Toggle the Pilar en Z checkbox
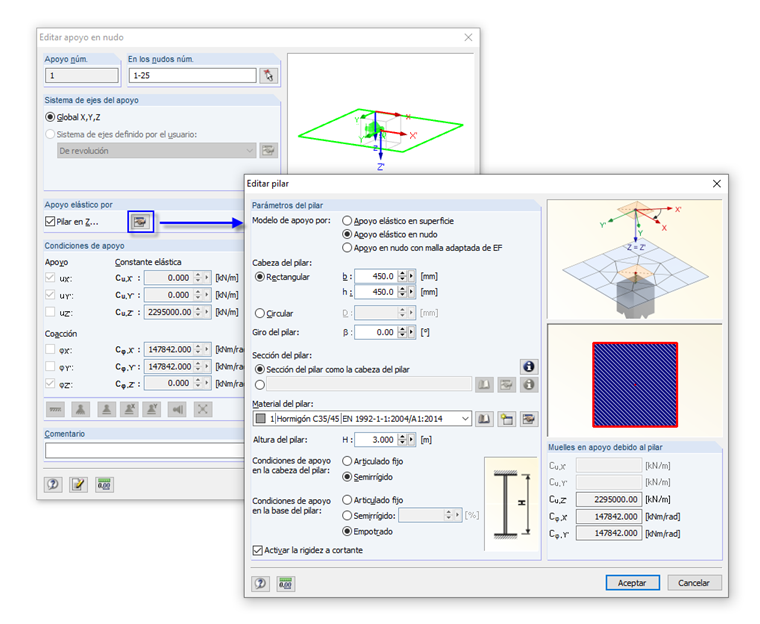 (x=50, y=222)
